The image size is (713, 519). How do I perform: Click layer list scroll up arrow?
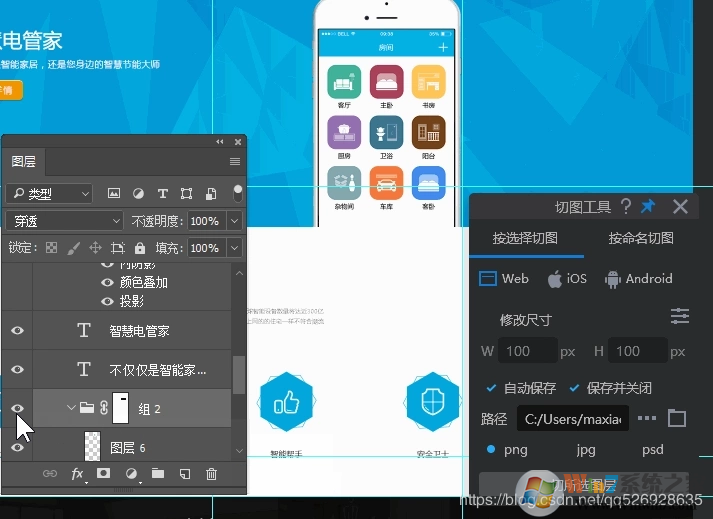coord(239,273)
